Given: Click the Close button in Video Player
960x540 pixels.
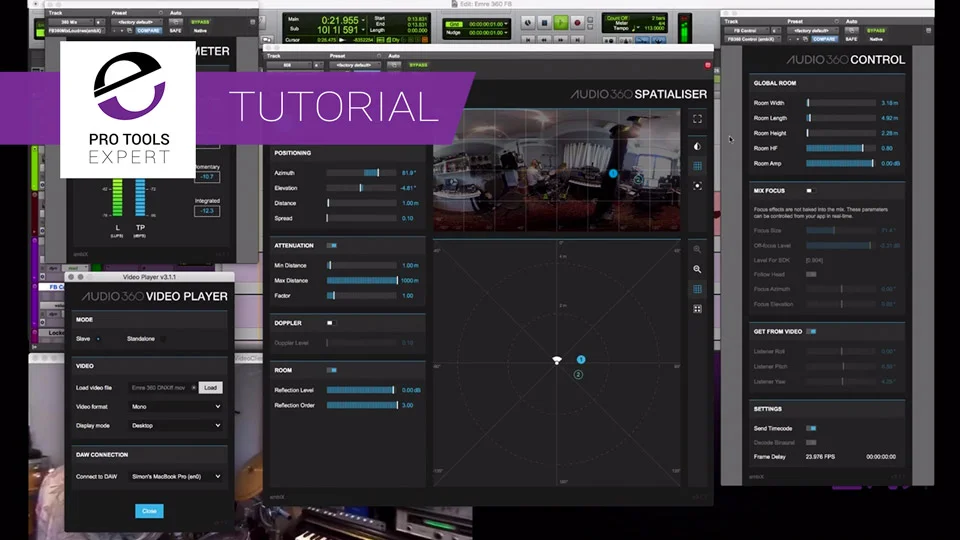Looking at the screenshot, I should (149, 511).
